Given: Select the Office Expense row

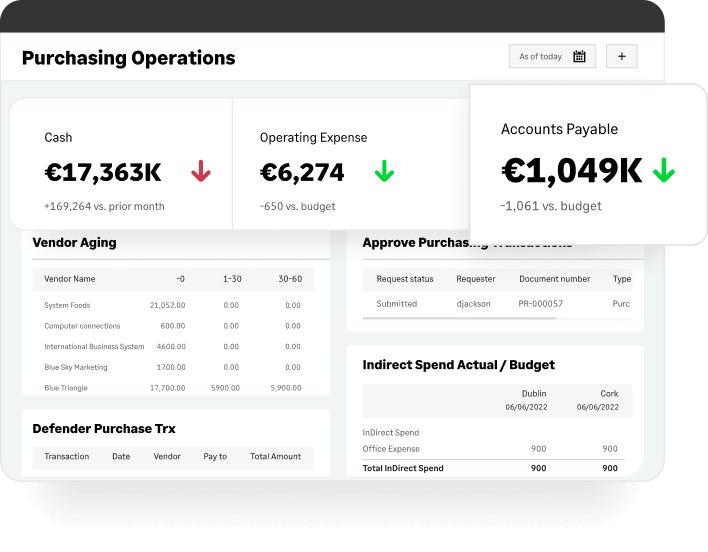Looking at the screenshot, I should (493, 449).
